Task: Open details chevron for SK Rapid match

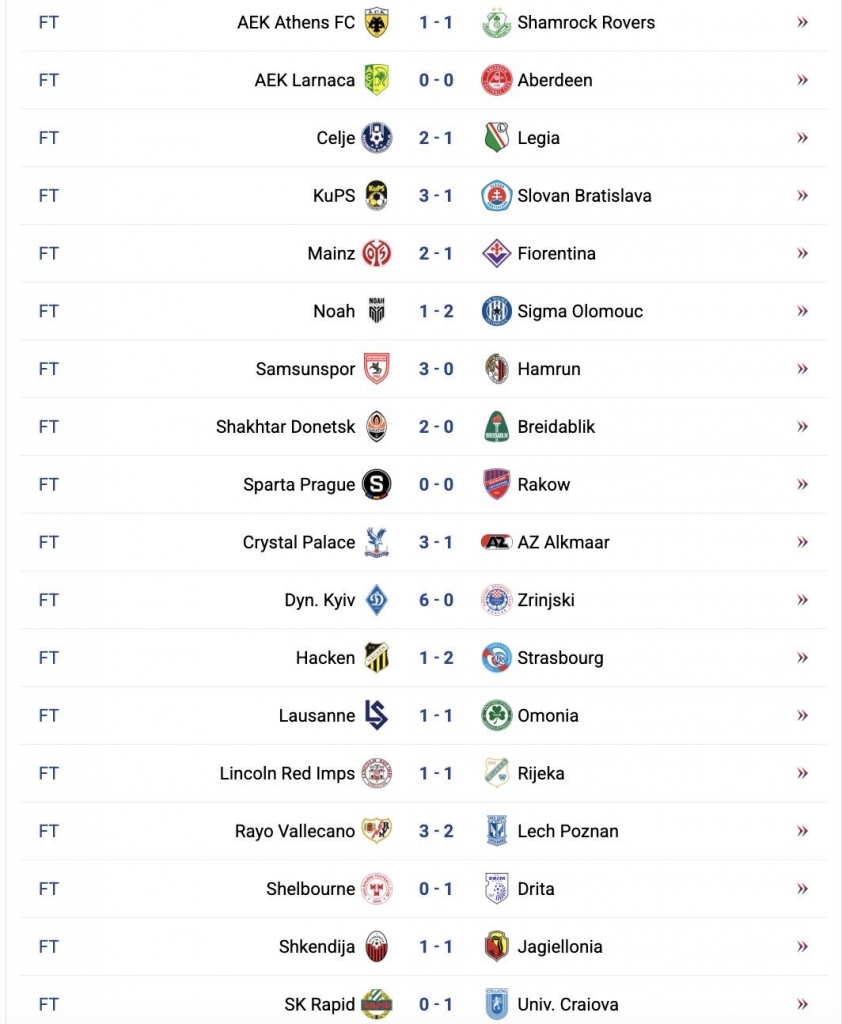Action: [x=800, y=1003]
